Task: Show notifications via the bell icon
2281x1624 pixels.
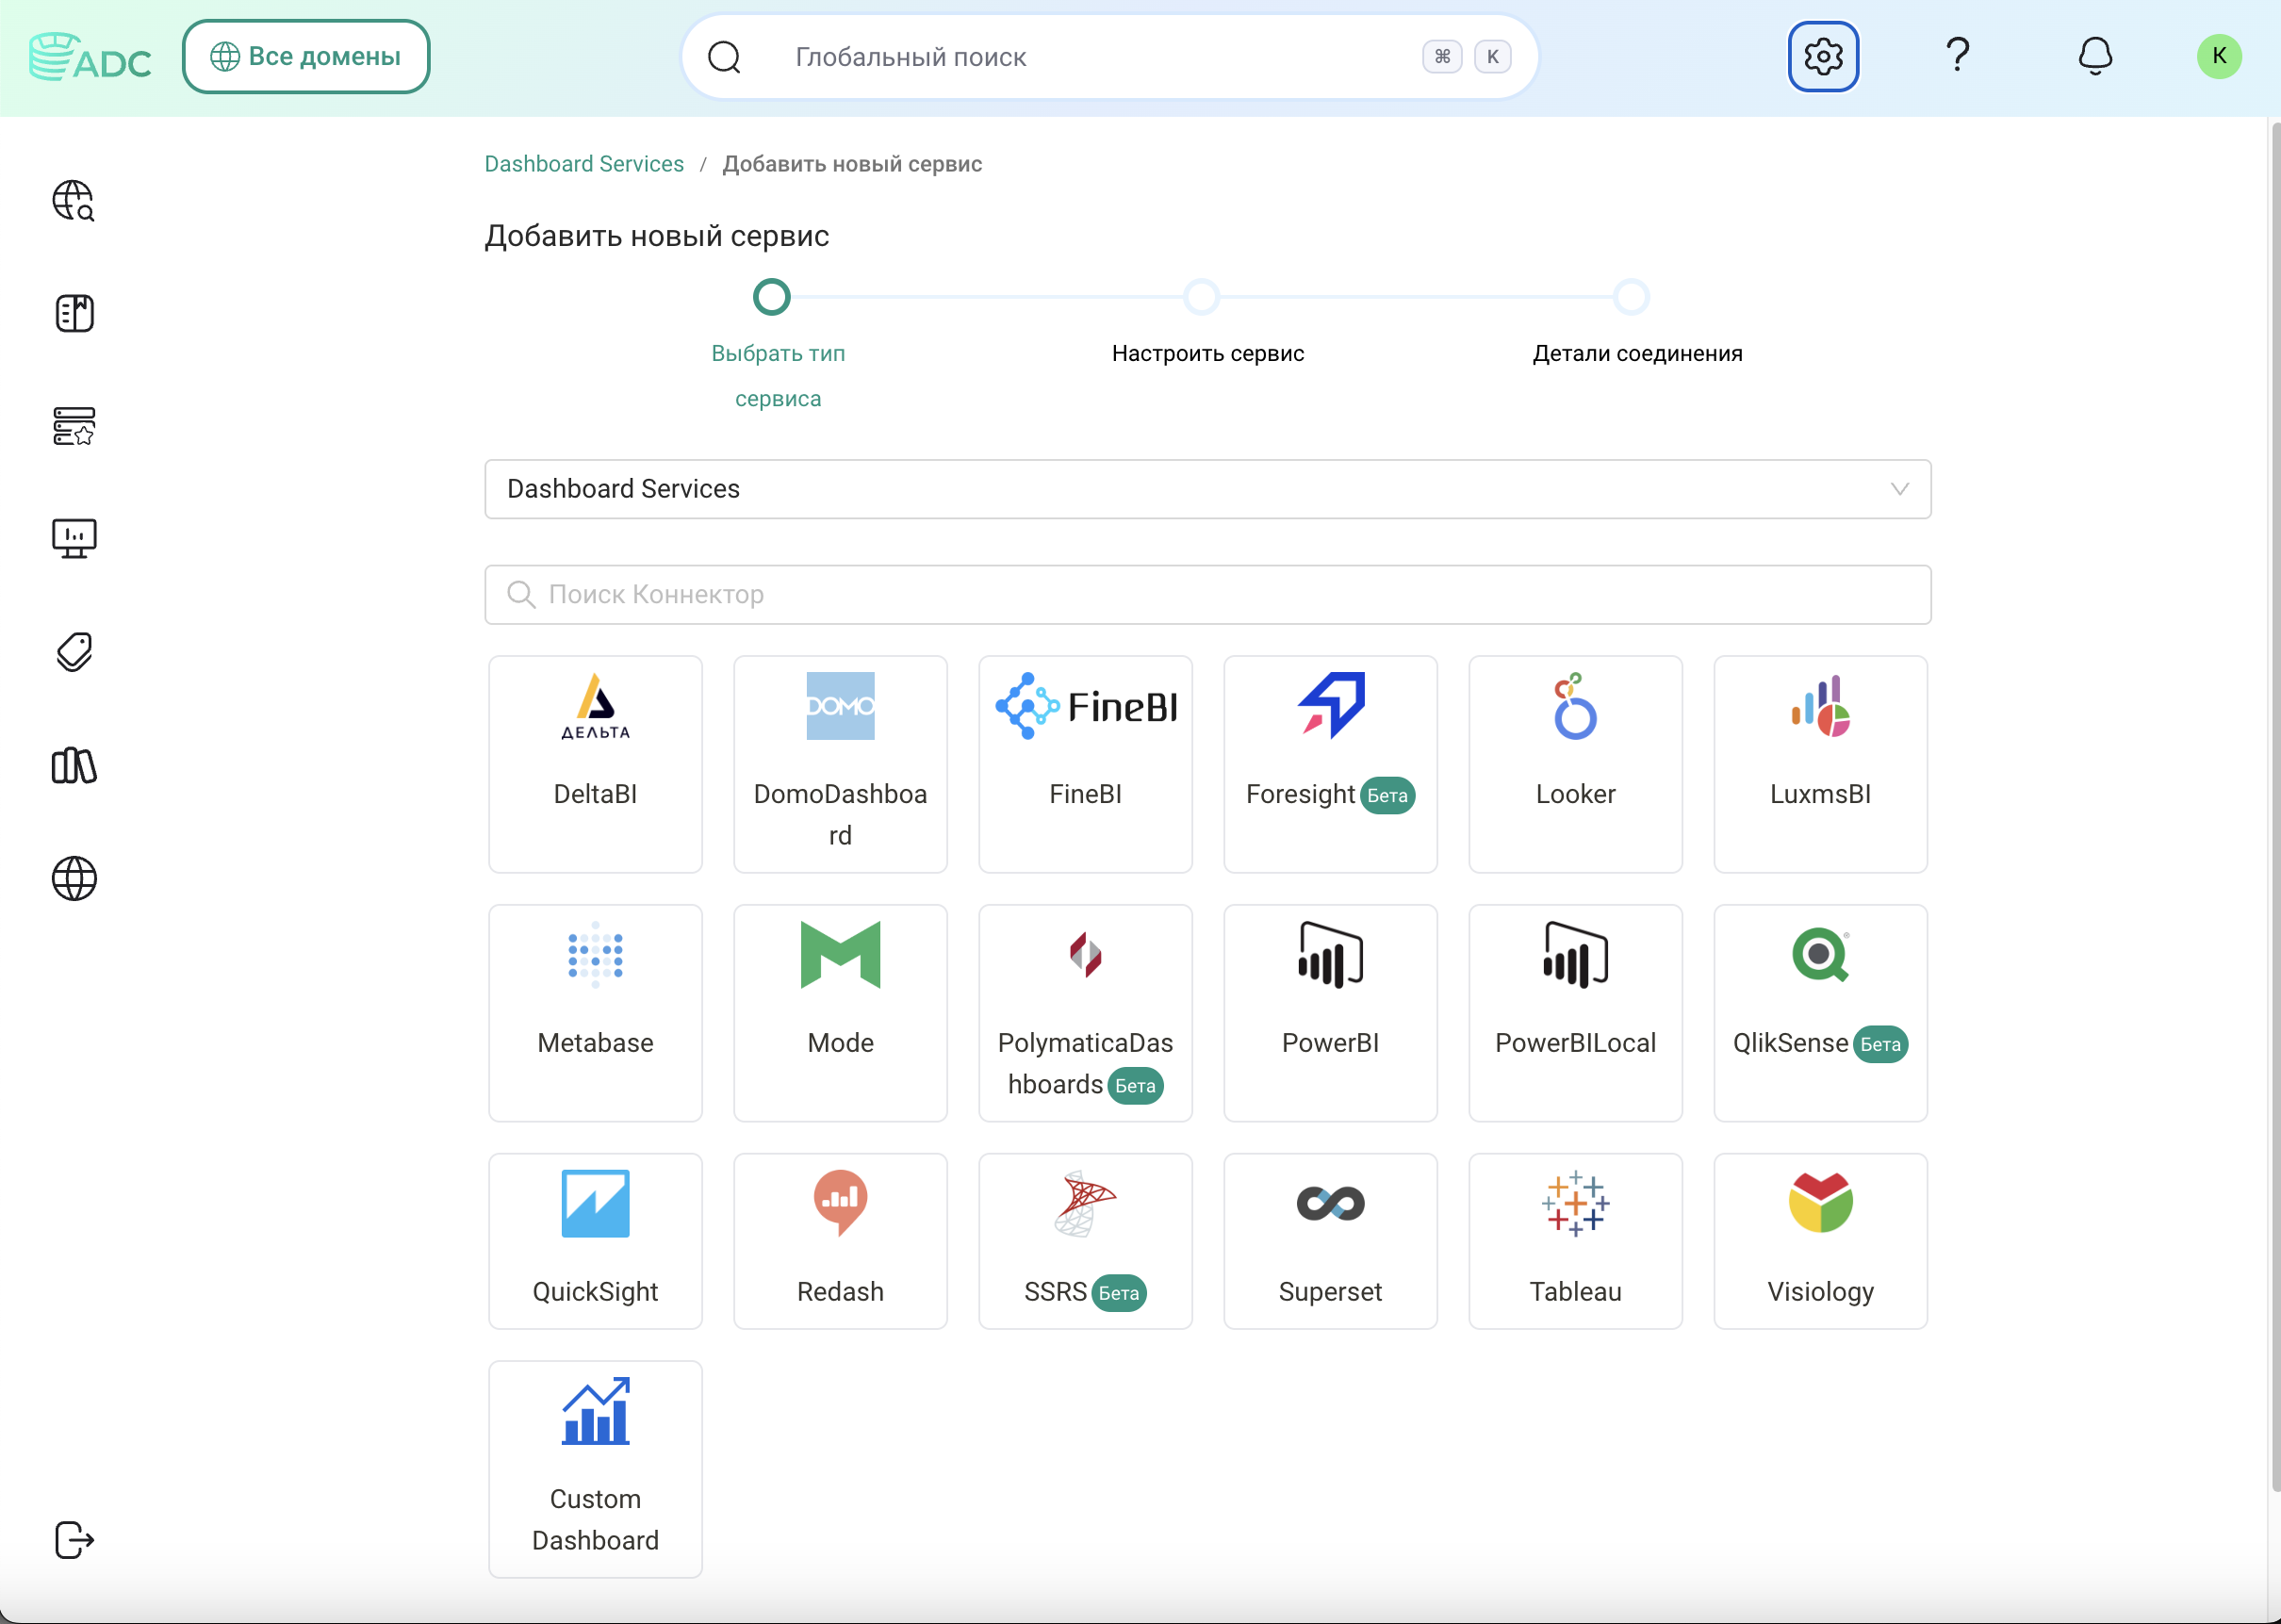Action: point(2095,56)
